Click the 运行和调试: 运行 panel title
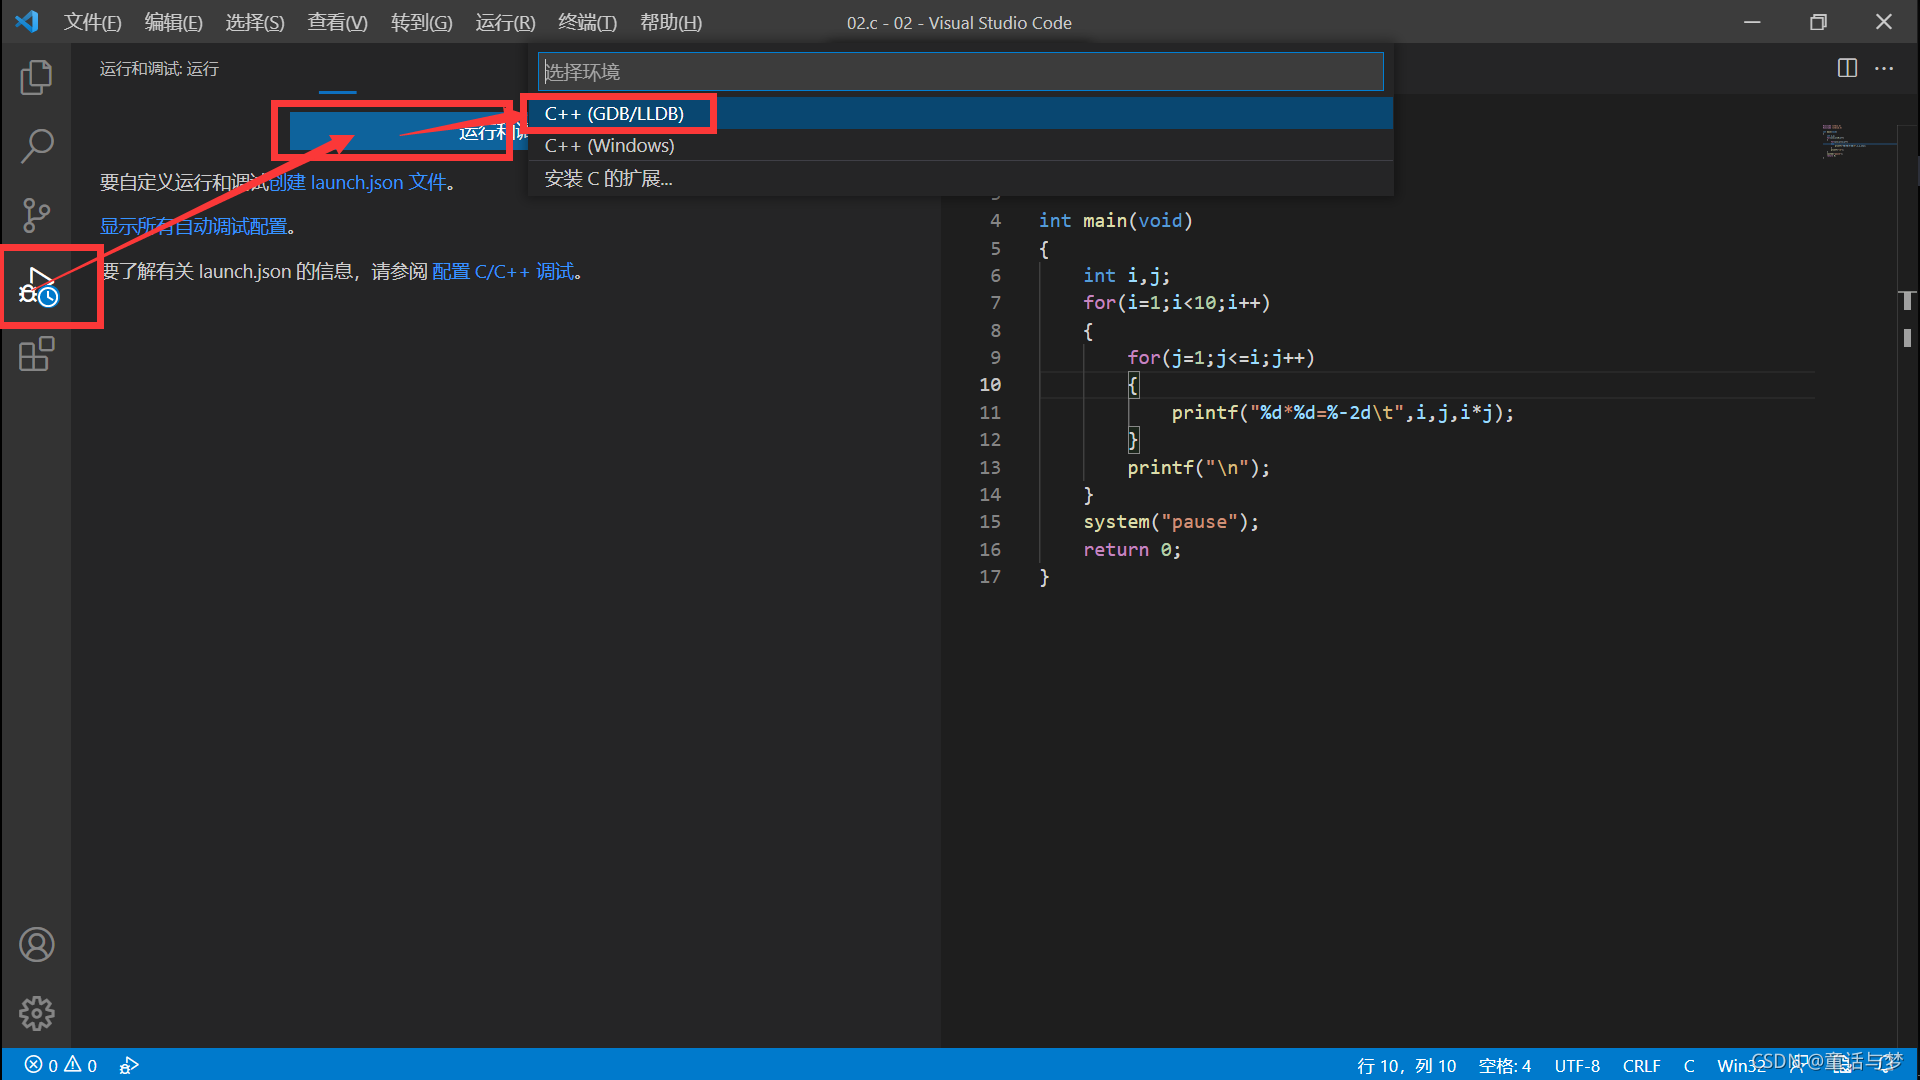Screen dimensions: 1920x1080 click(159, 69)
